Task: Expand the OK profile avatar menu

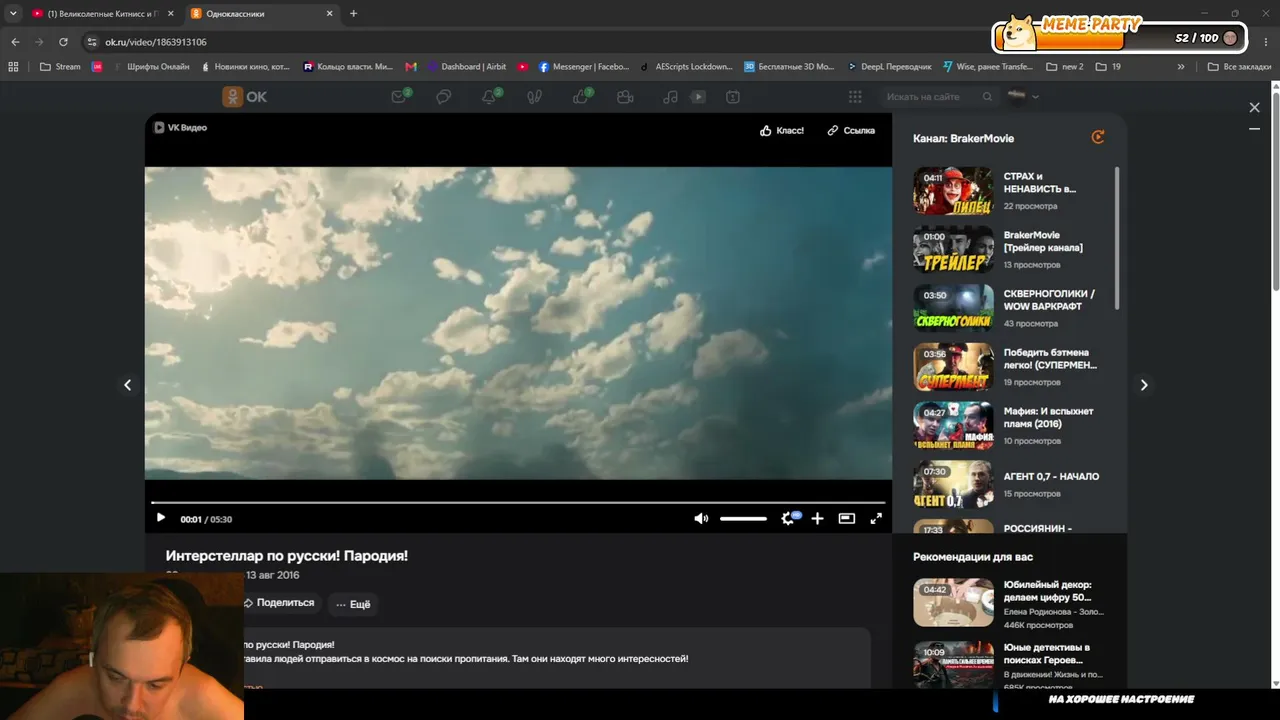Action: pos(1023,96)
